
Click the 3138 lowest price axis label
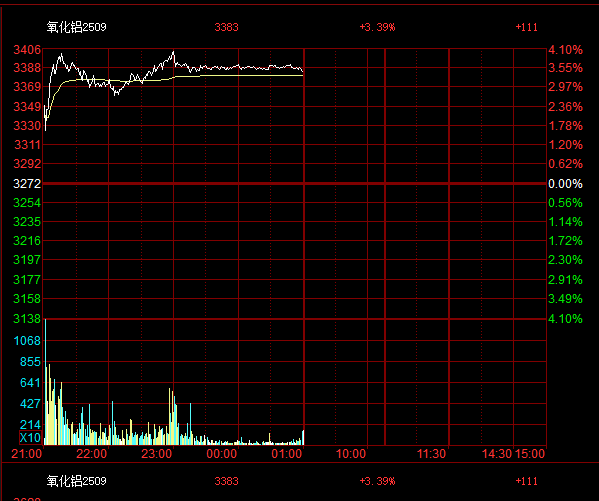(x=27, y=319)
